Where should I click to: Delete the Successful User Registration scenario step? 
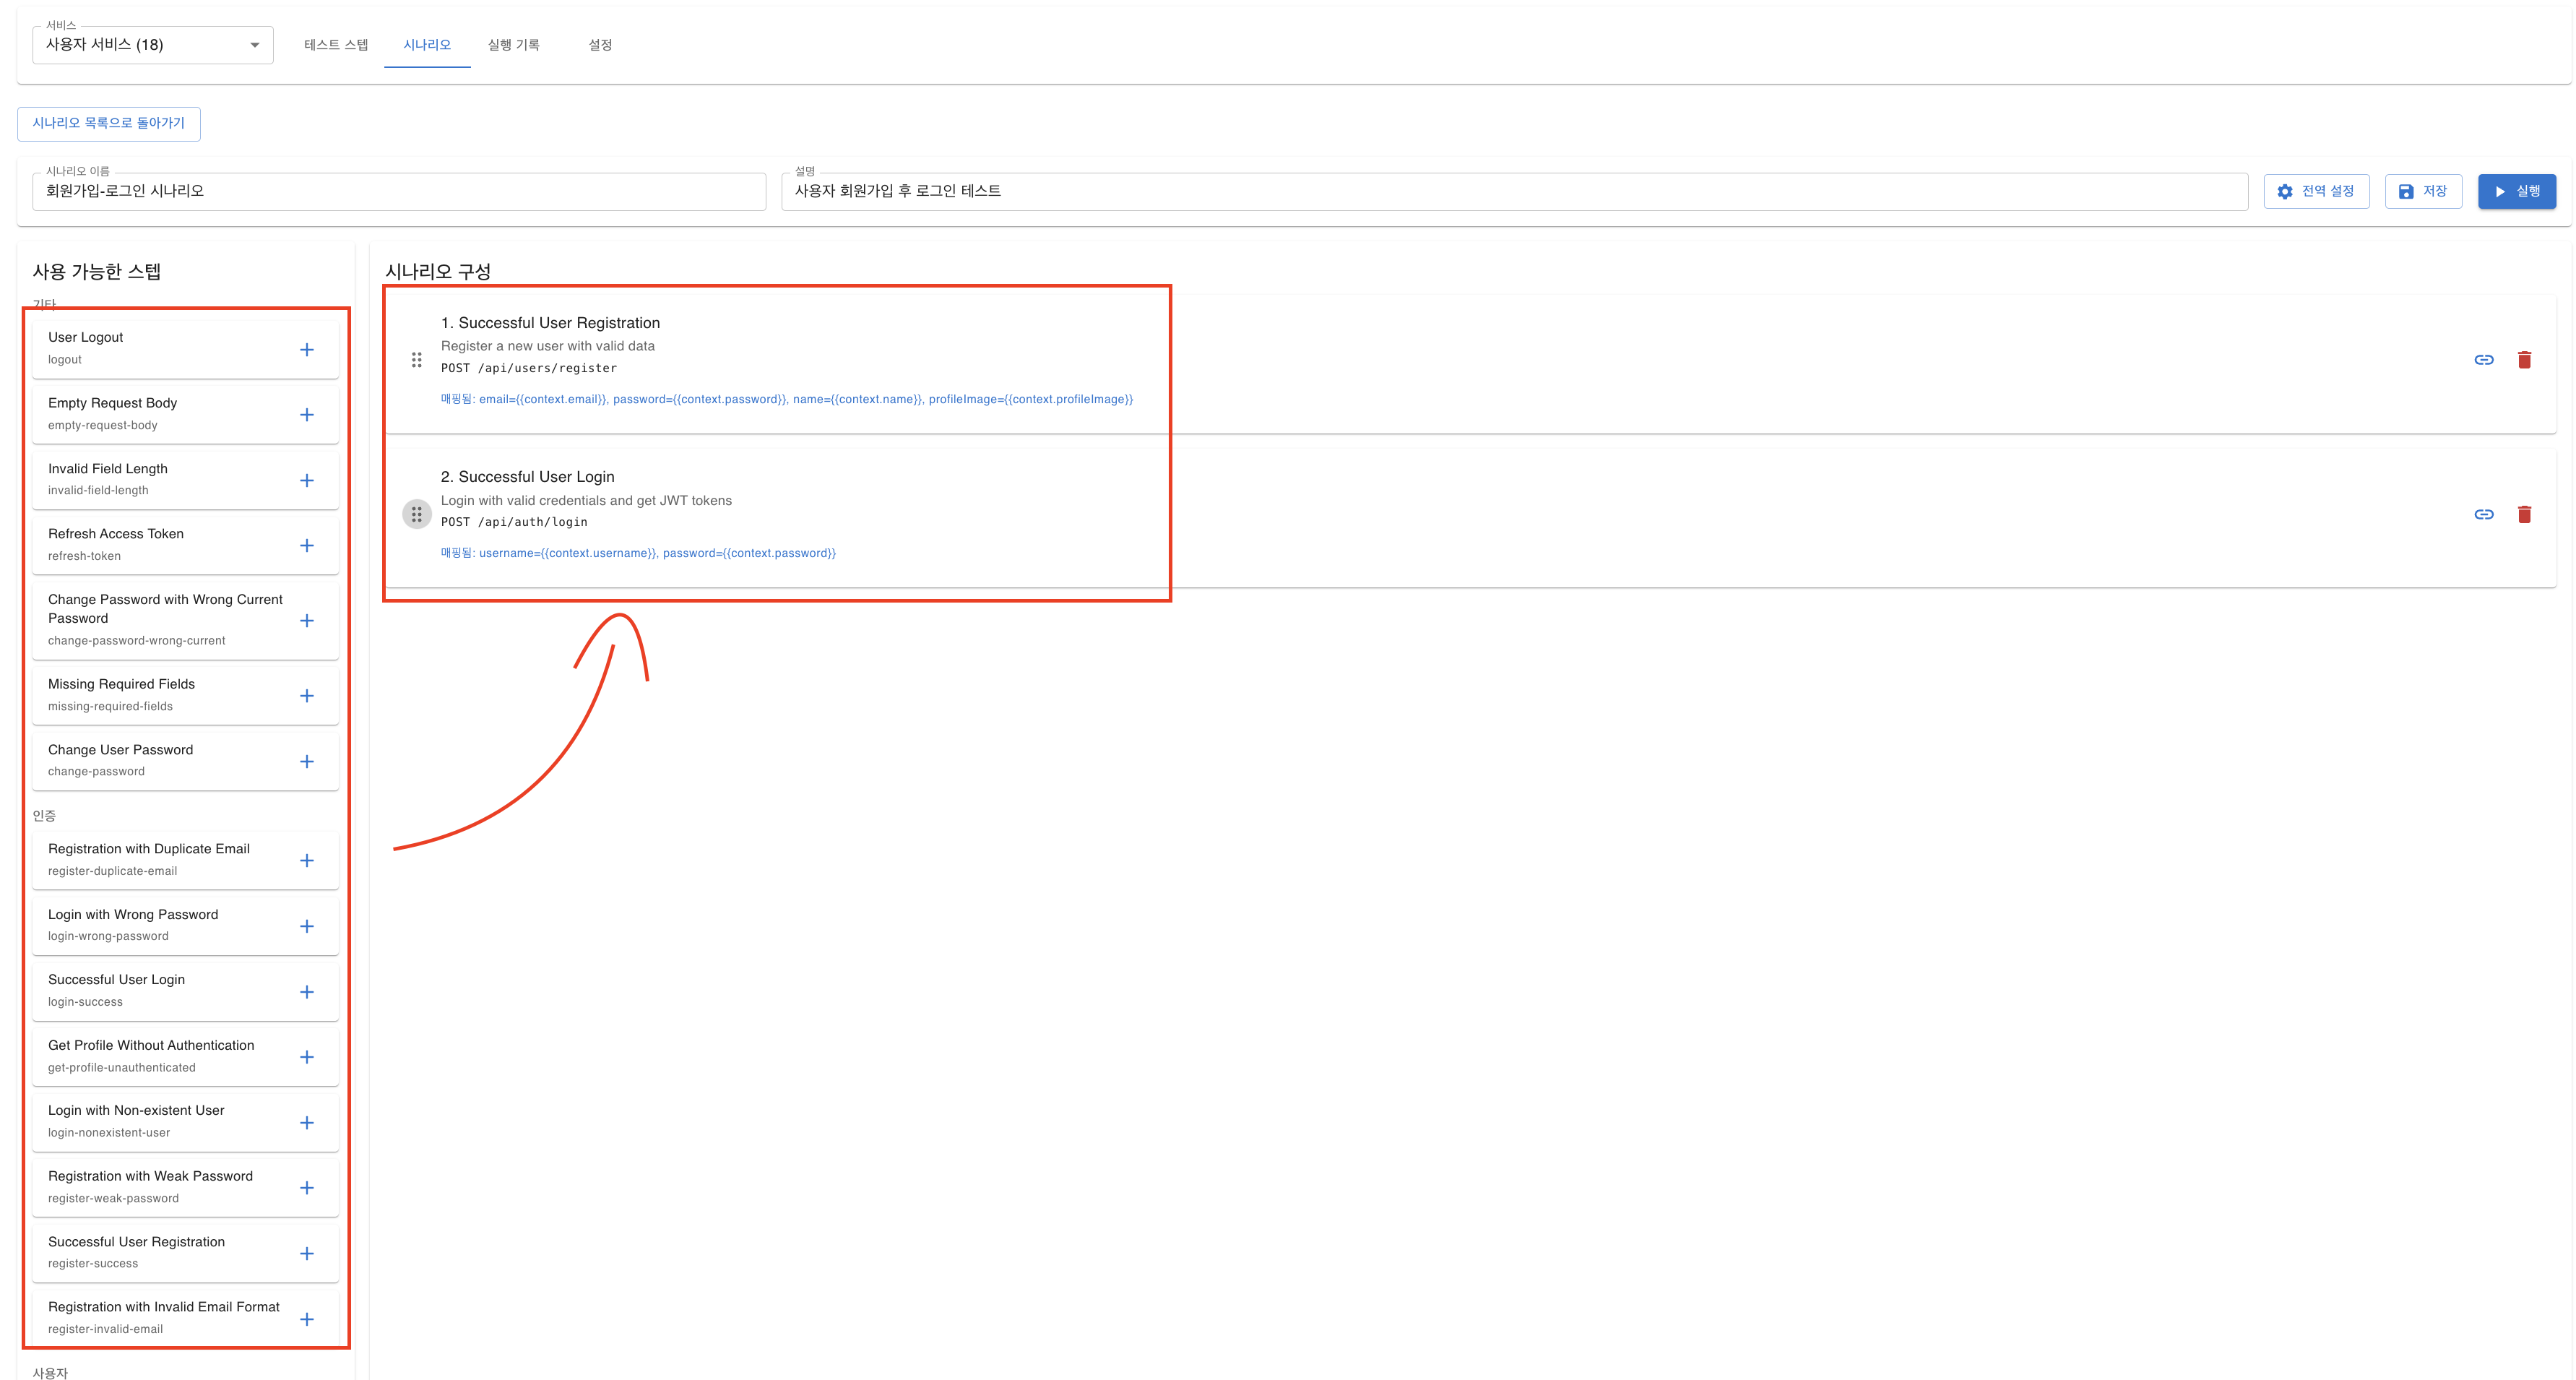point(2524,360)
